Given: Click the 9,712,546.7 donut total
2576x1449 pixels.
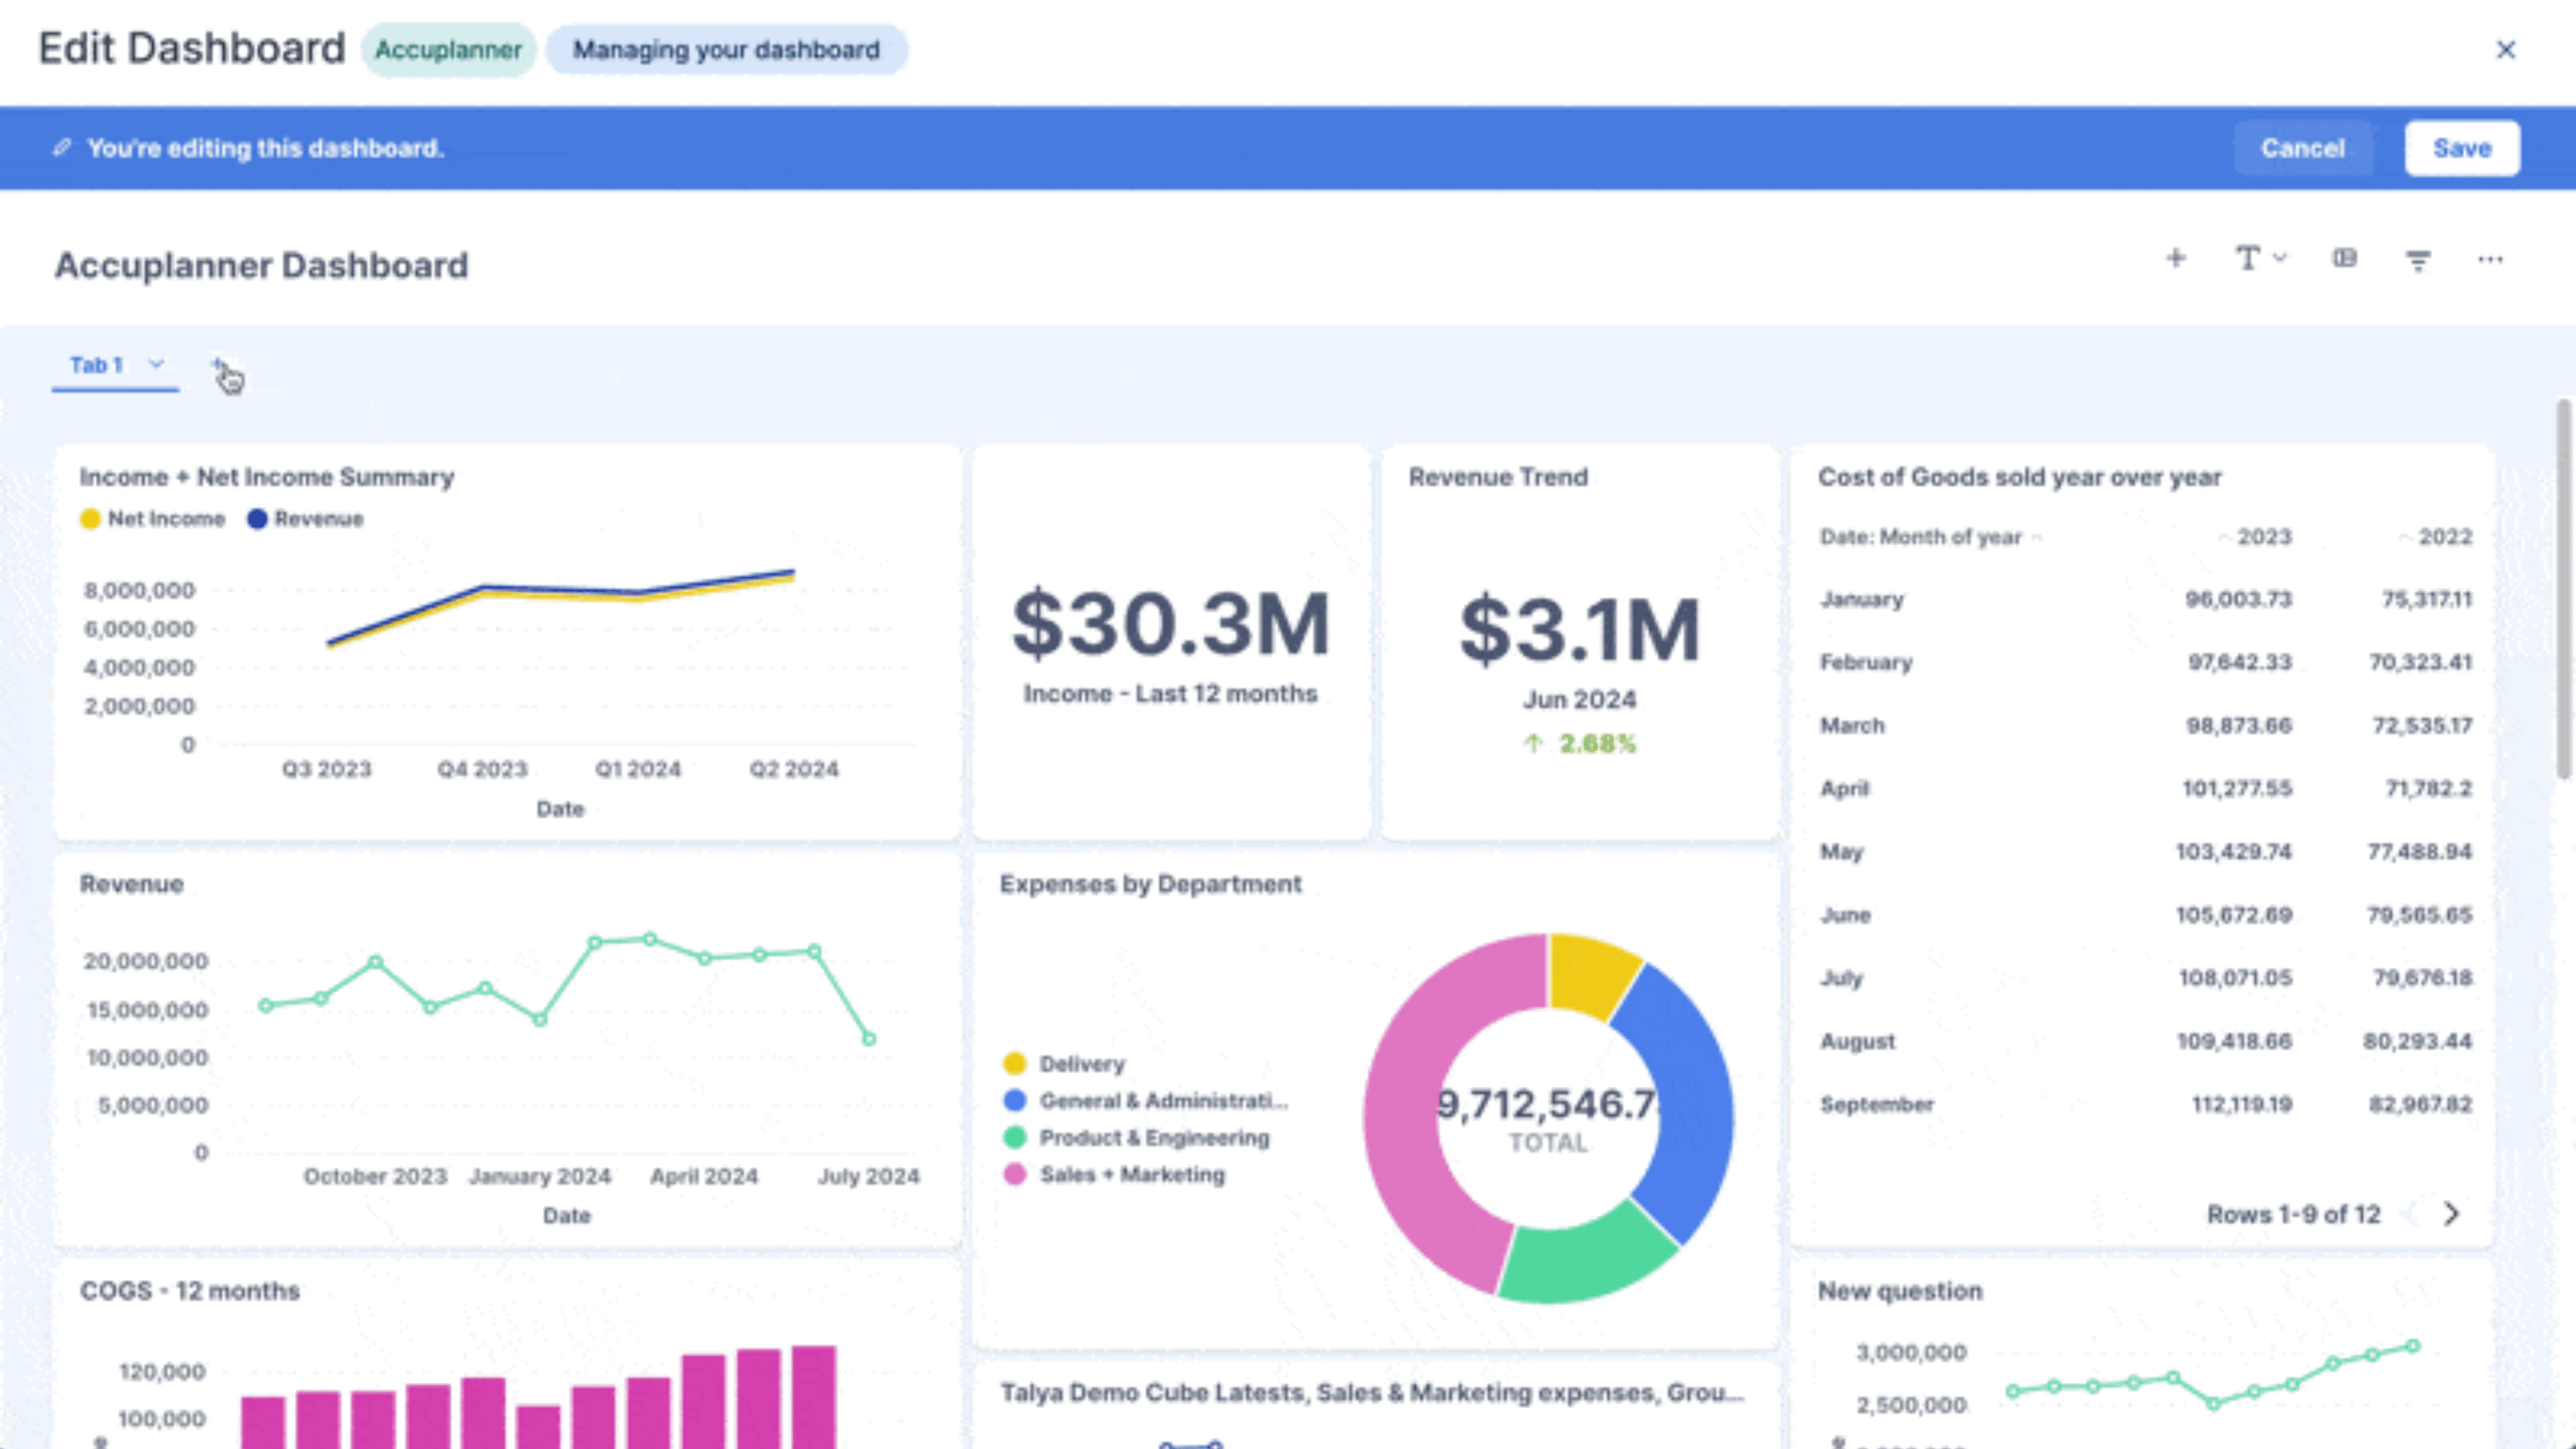Looking at the screenshot, I should 1548,1104.
